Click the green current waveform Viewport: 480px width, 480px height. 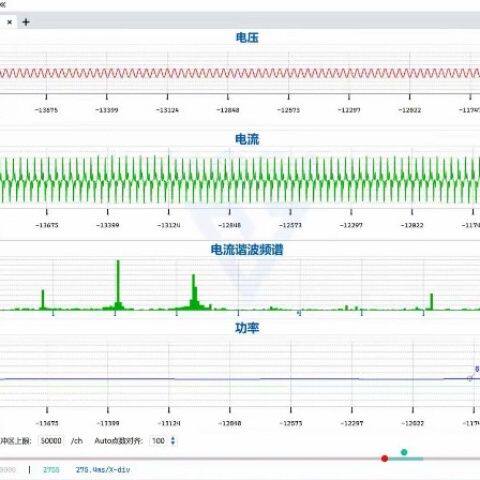click(x=240, y=180)
